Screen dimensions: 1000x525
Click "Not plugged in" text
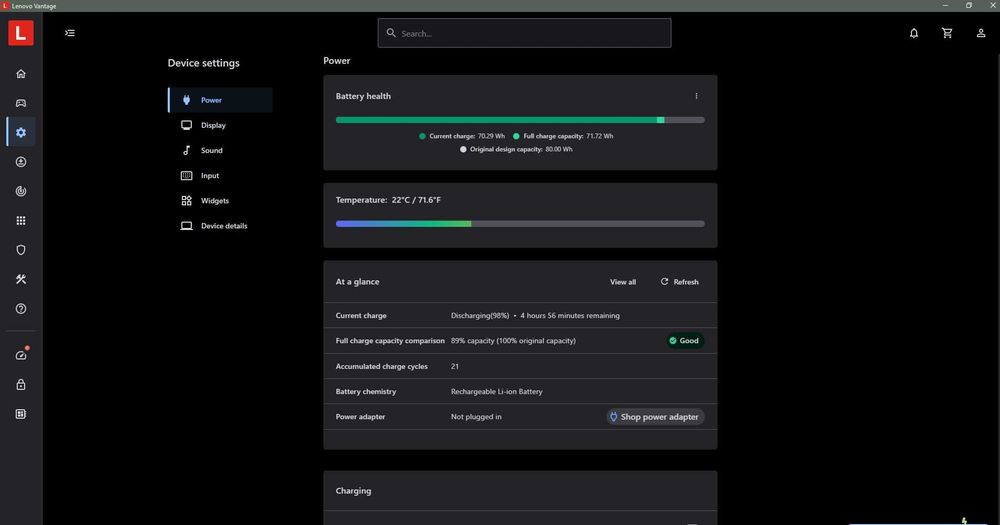coord(476,417)
